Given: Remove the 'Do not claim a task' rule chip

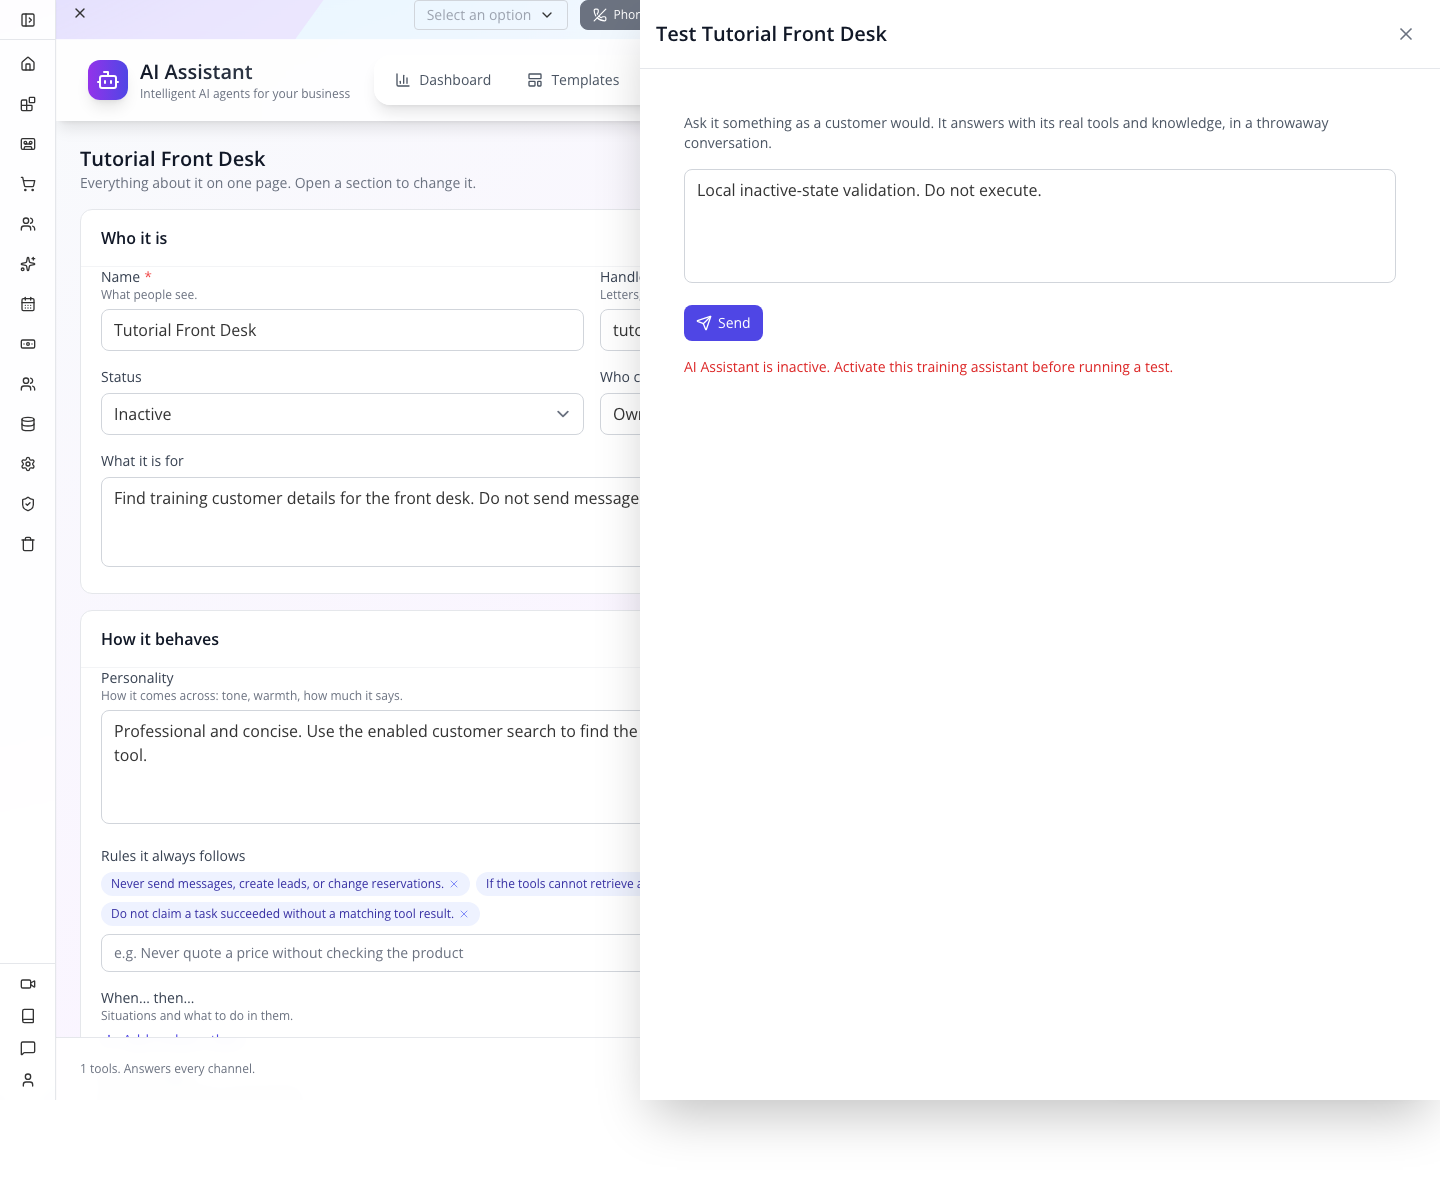Looking at the screenshot, I should (464, 914).
